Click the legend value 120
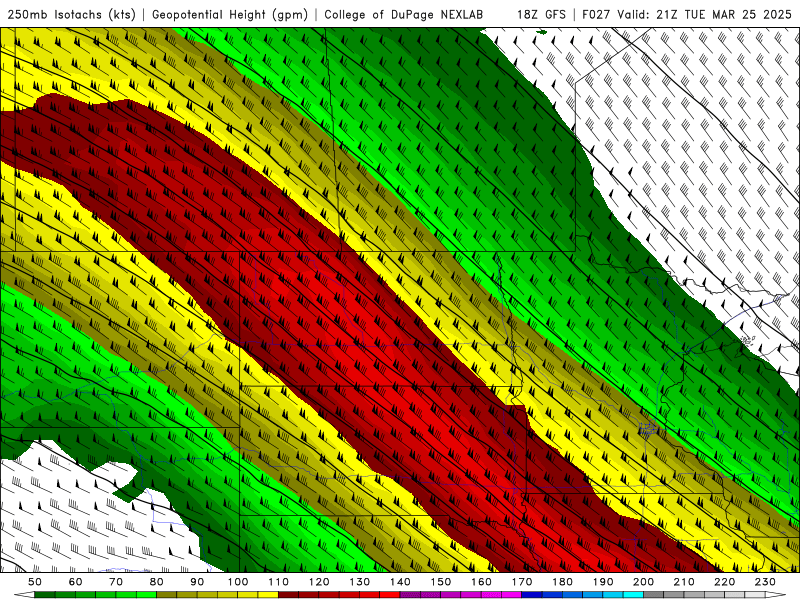Image resolution: width=800 pixels, height=600 pixels. [x=319, y=582]
